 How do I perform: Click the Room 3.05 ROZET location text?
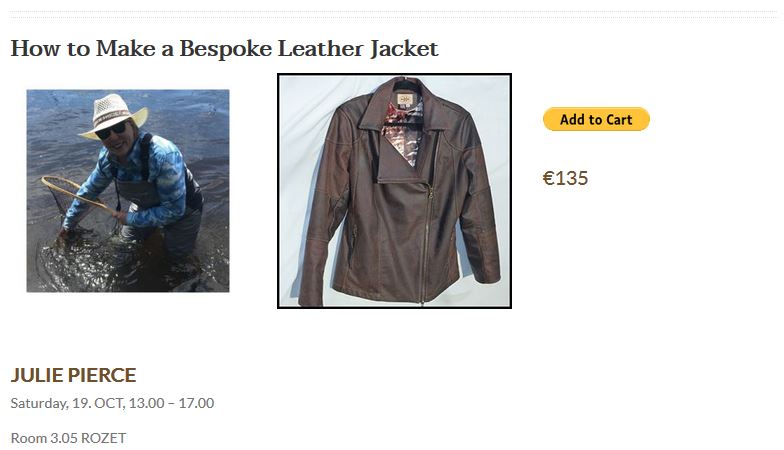pos(68,438)
